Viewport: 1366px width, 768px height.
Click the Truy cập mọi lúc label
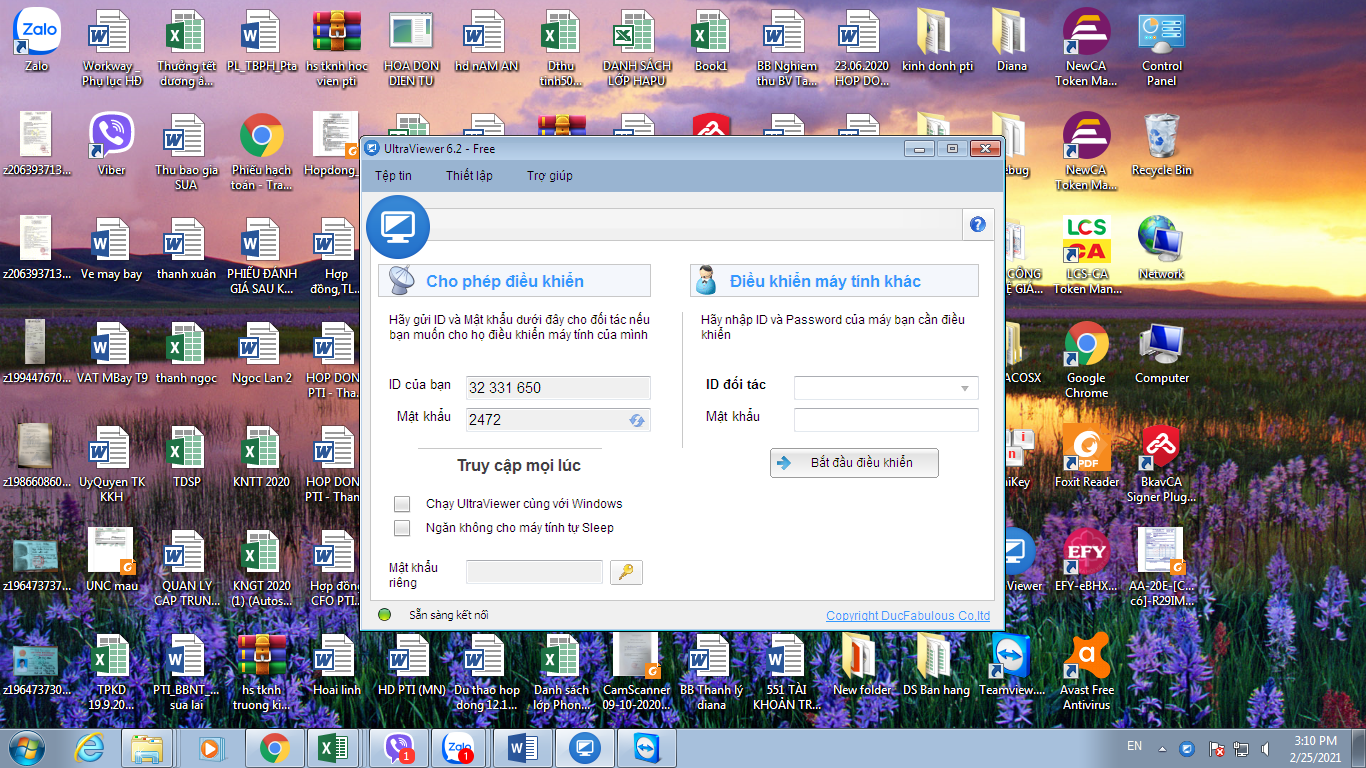(519, 465)
